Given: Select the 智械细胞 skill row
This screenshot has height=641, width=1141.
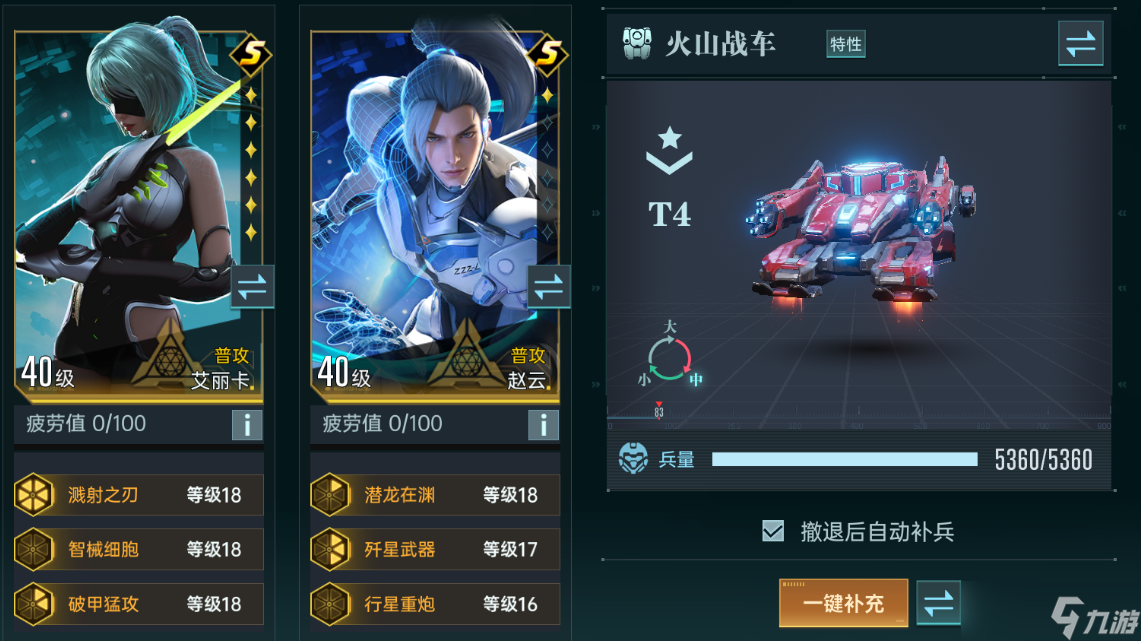Looking at the screenshot, I should tap(139, 549).
